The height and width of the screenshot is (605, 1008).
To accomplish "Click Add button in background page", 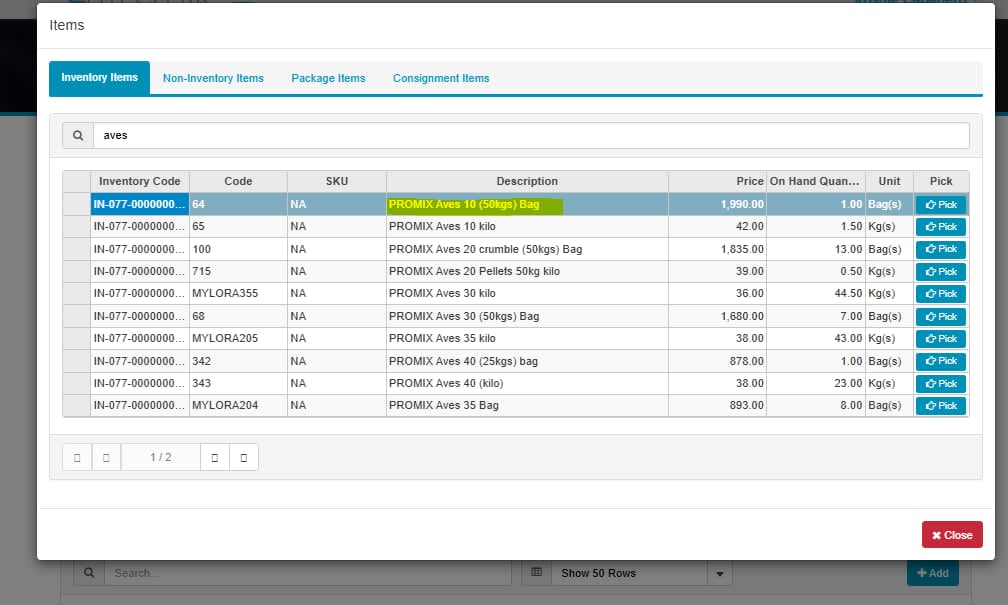I will point(933,573).
